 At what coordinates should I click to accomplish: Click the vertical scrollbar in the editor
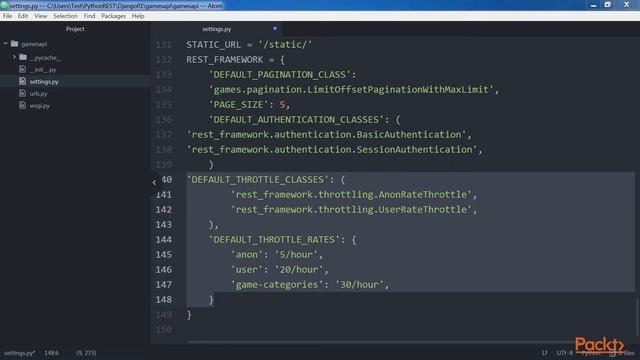pyautogui.click(x=637, y=316)
